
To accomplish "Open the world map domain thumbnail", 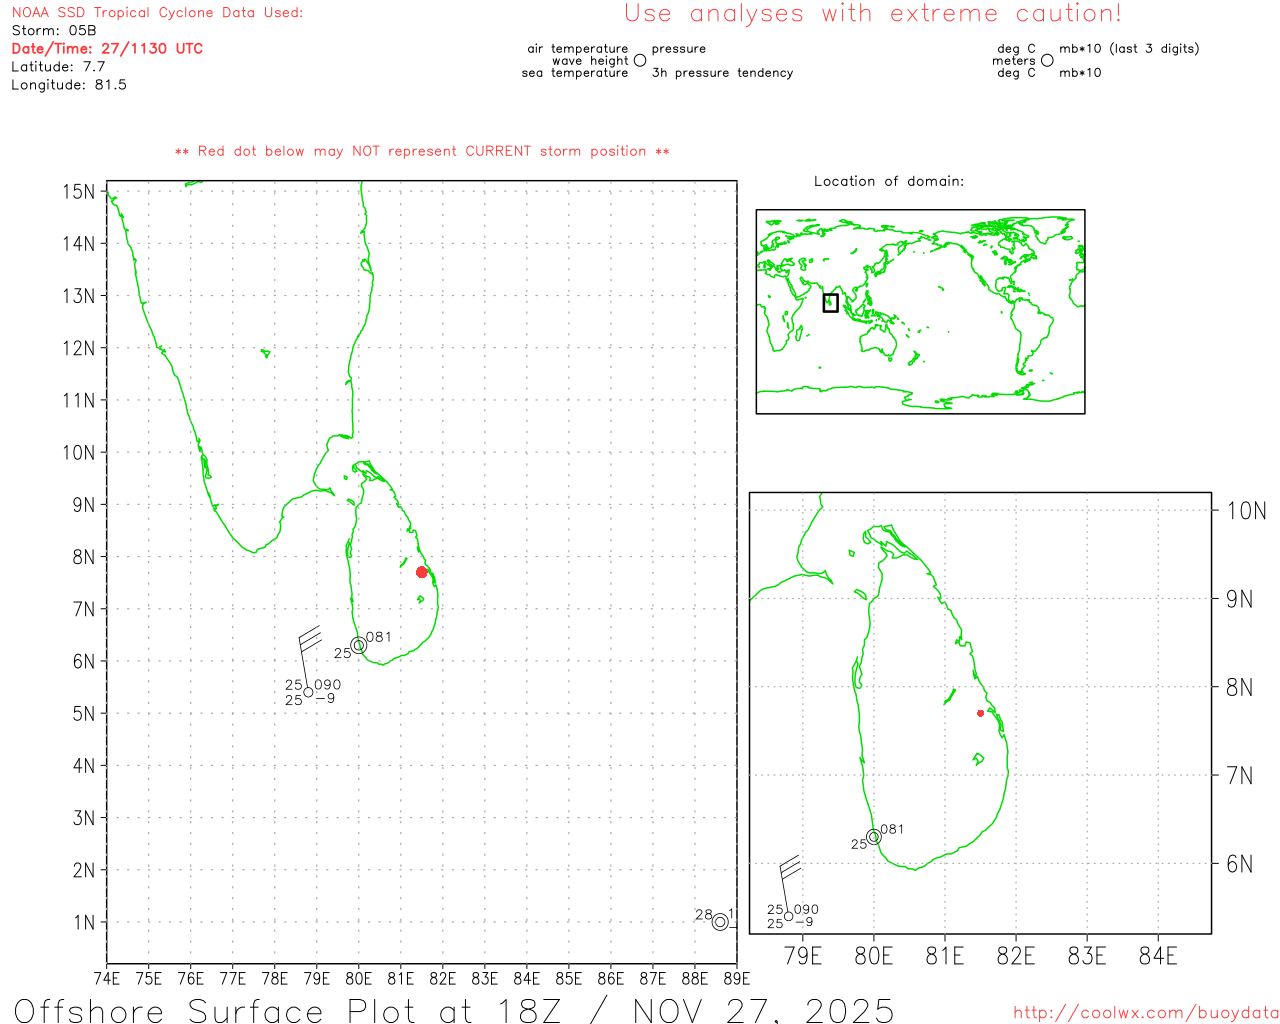I will [920, 312].
